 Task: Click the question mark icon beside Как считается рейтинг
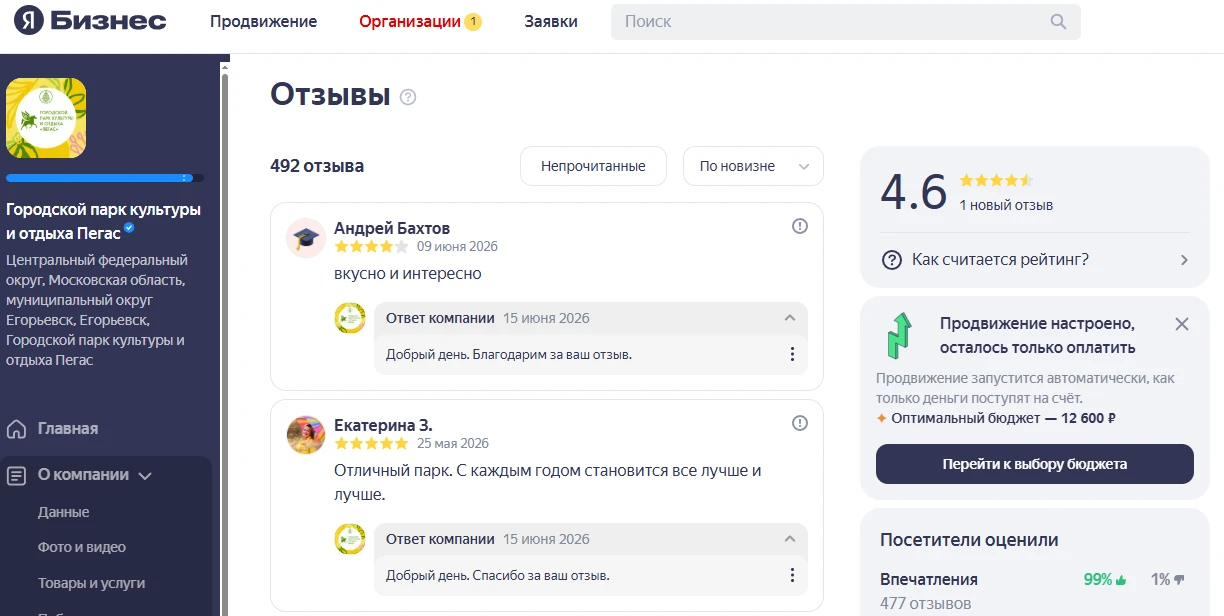point(892,260)
